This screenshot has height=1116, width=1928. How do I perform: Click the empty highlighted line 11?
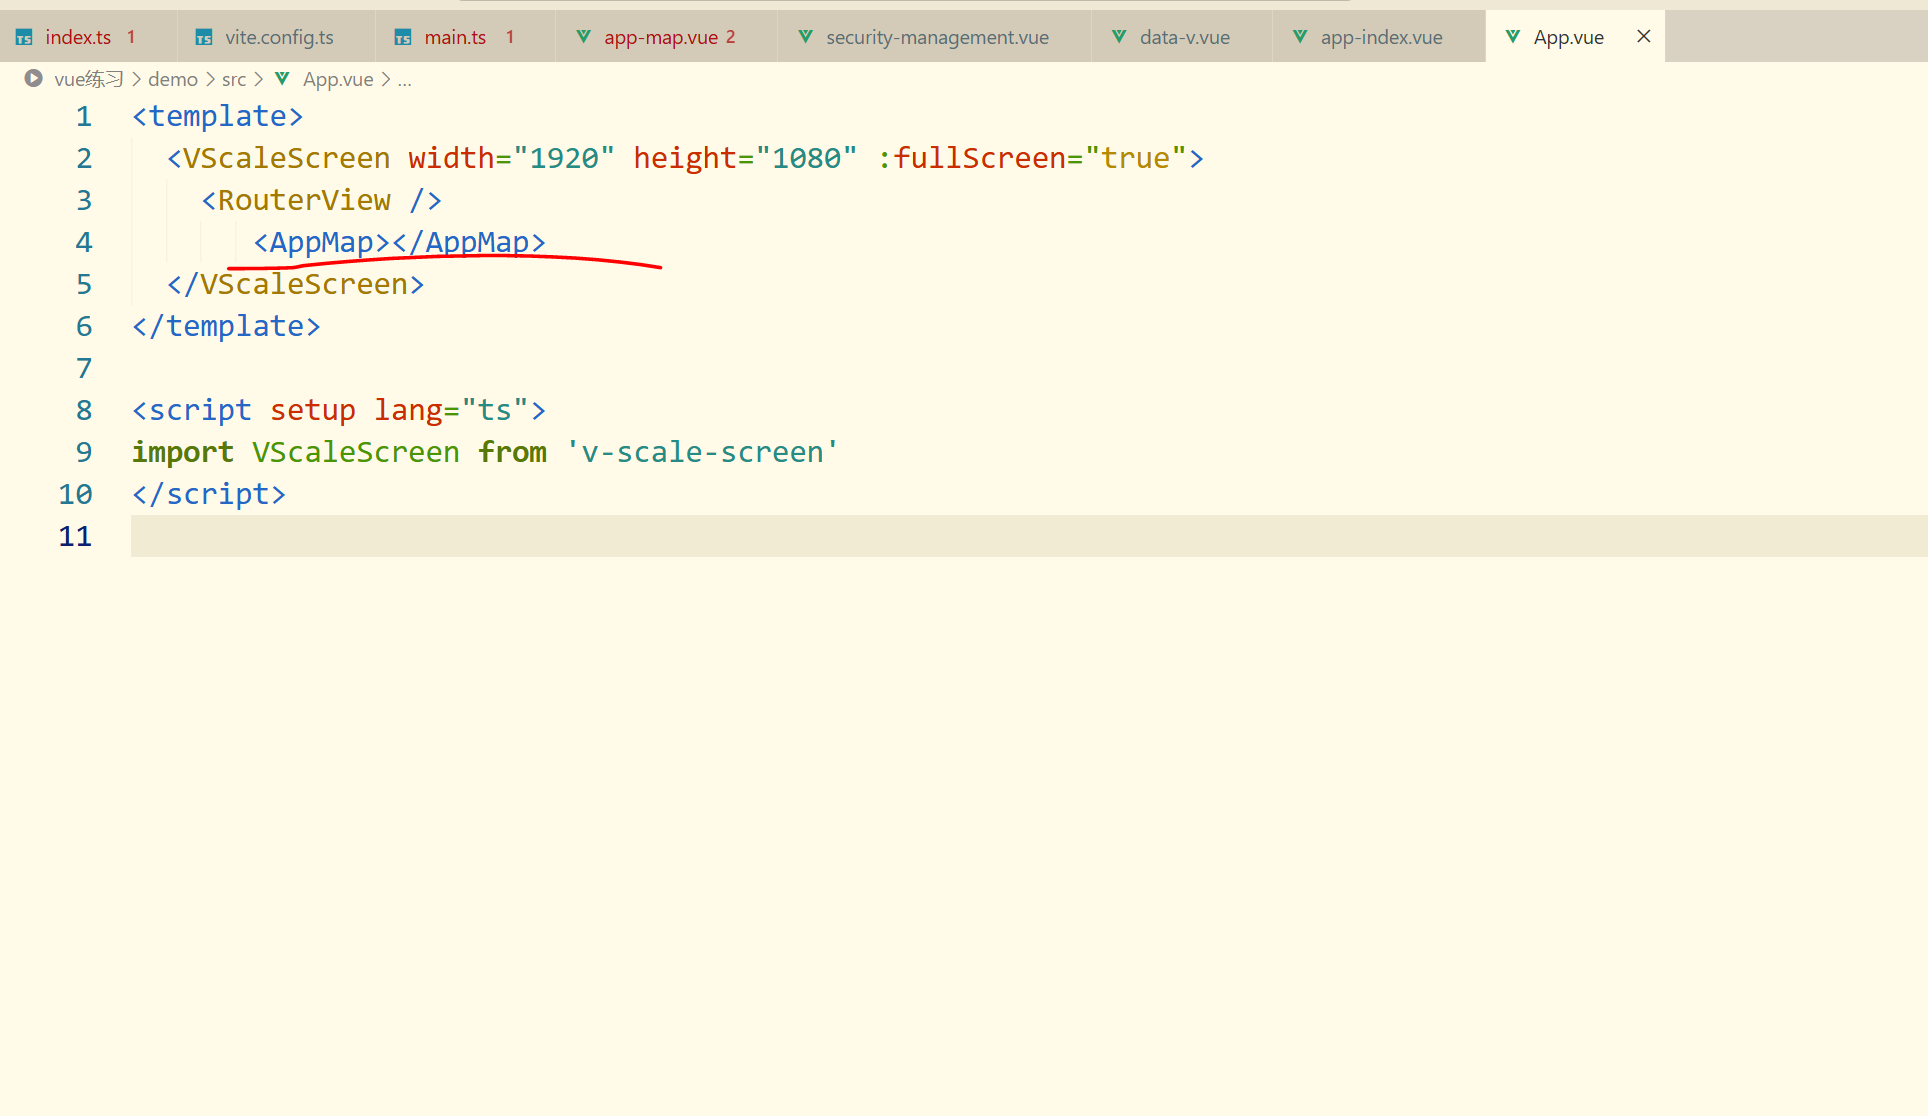tap(800, 536)
